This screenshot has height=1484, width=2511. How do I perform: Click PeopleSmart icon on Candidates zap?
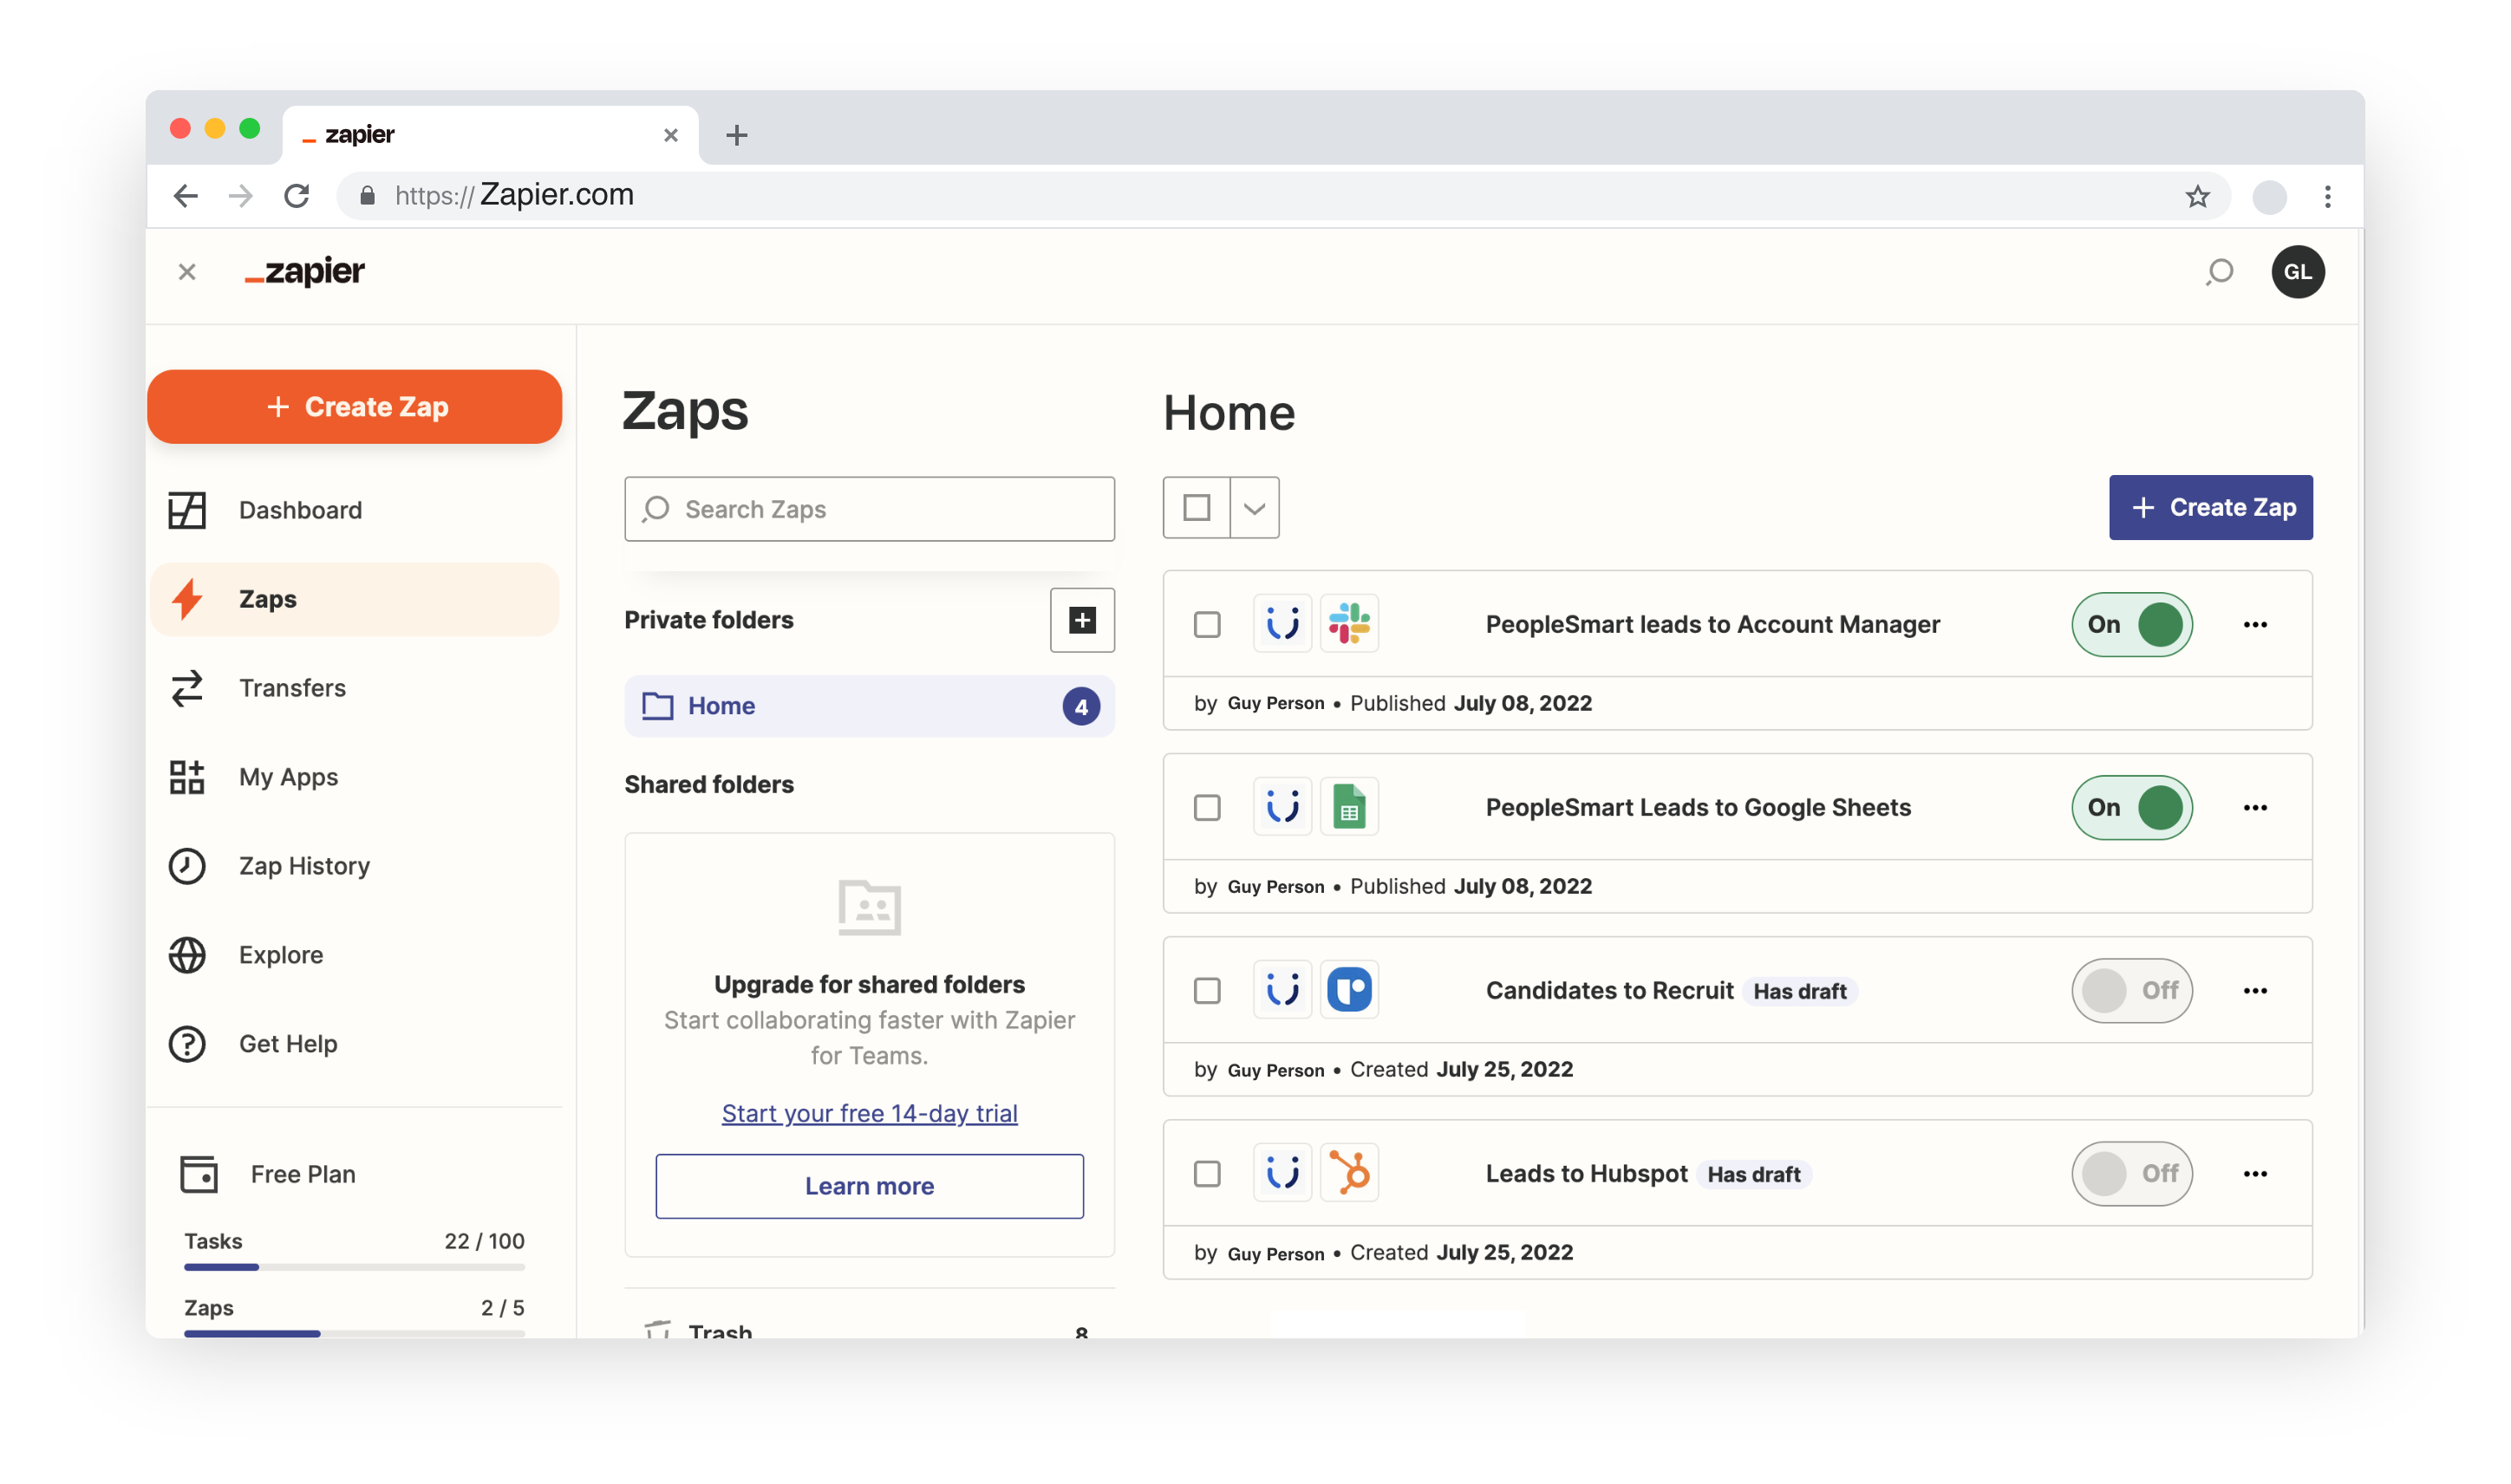coord(1282,990)
